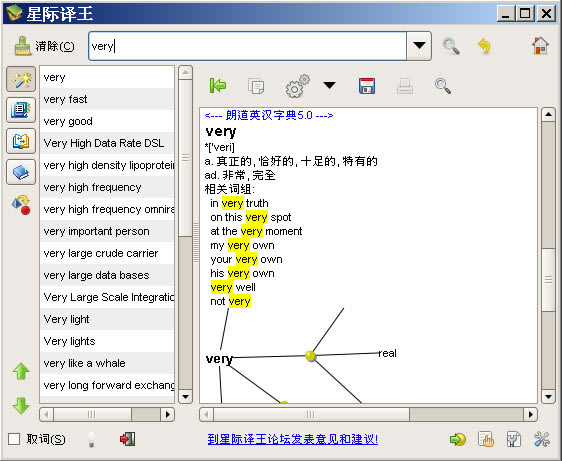Screen dimensions: 563x461
Task: Select the magic wand sidebar mode
Action: pos(21,79)
